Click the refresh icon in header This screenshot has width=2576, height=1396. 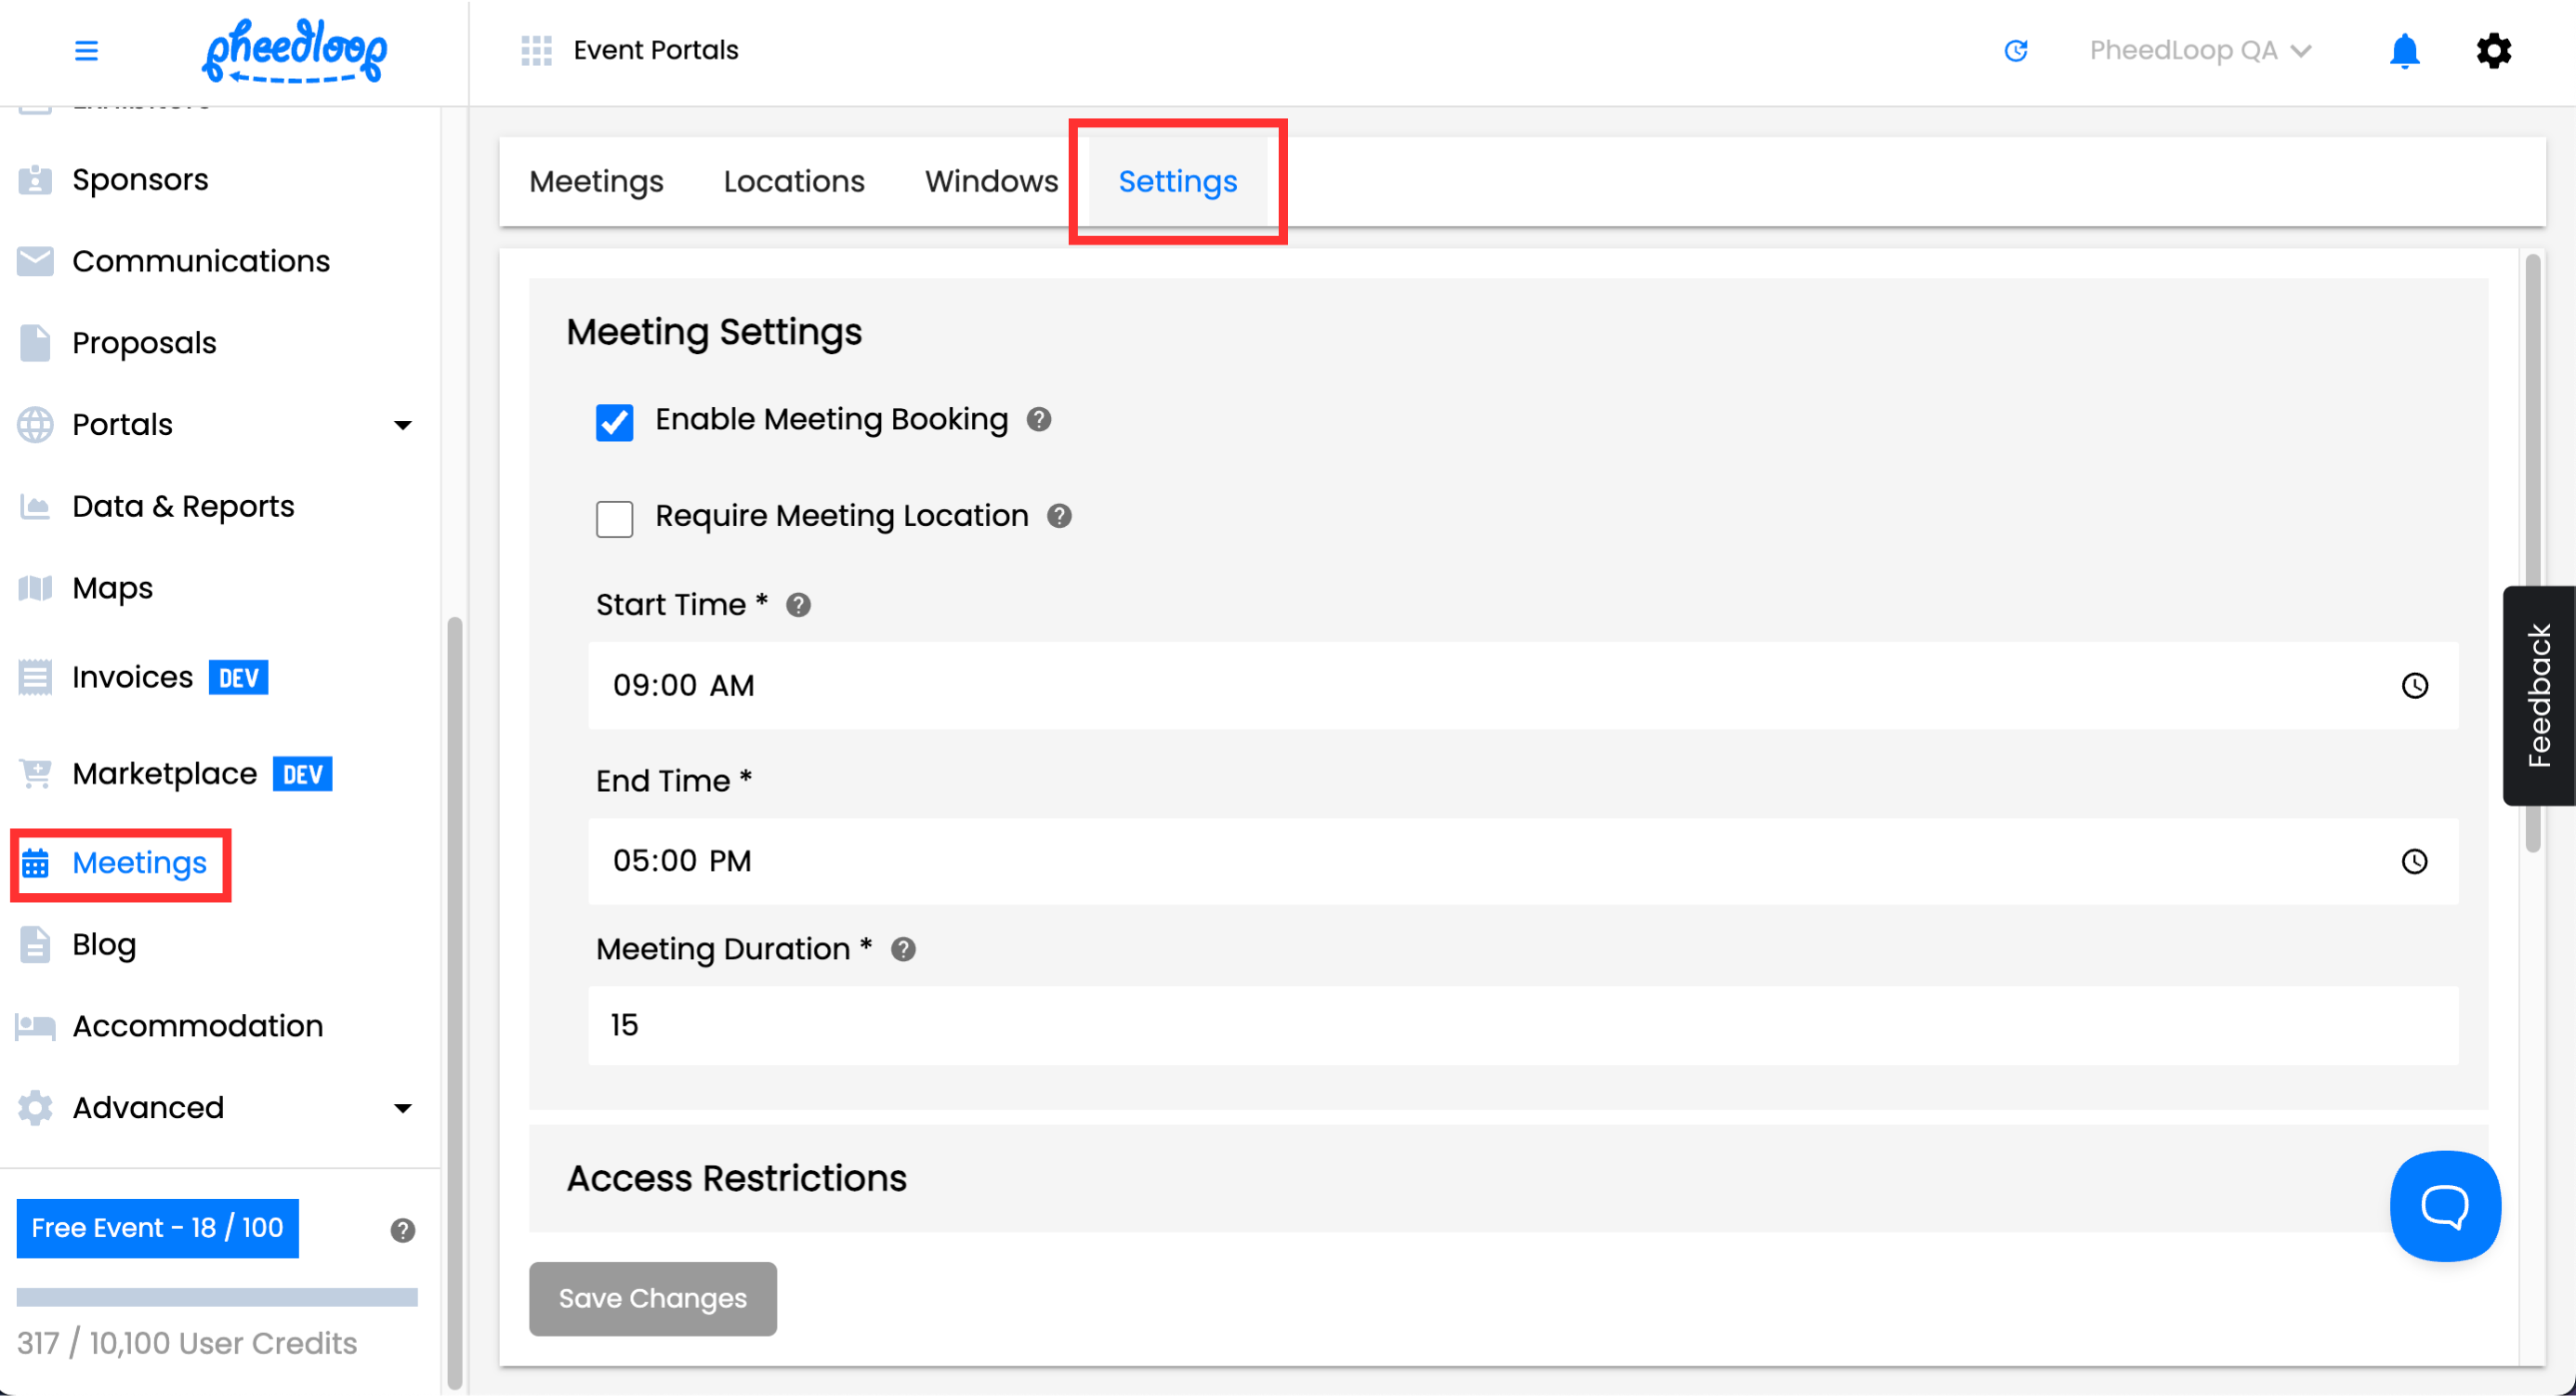coord(2015,50)
